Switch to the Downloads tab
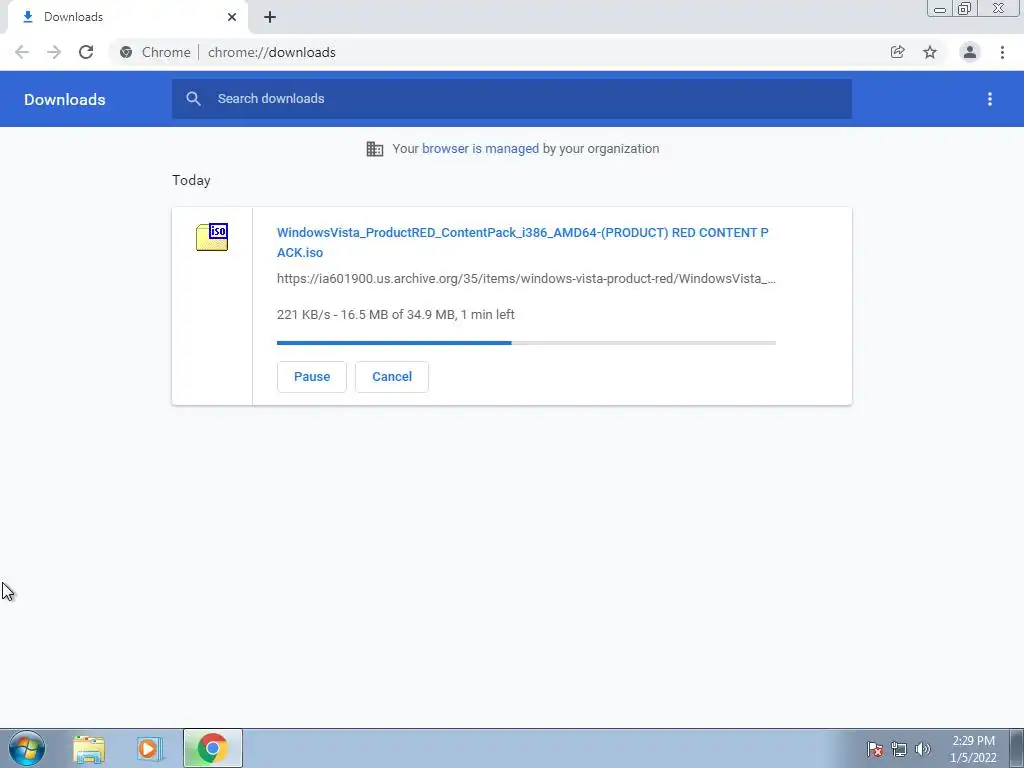 127,17
